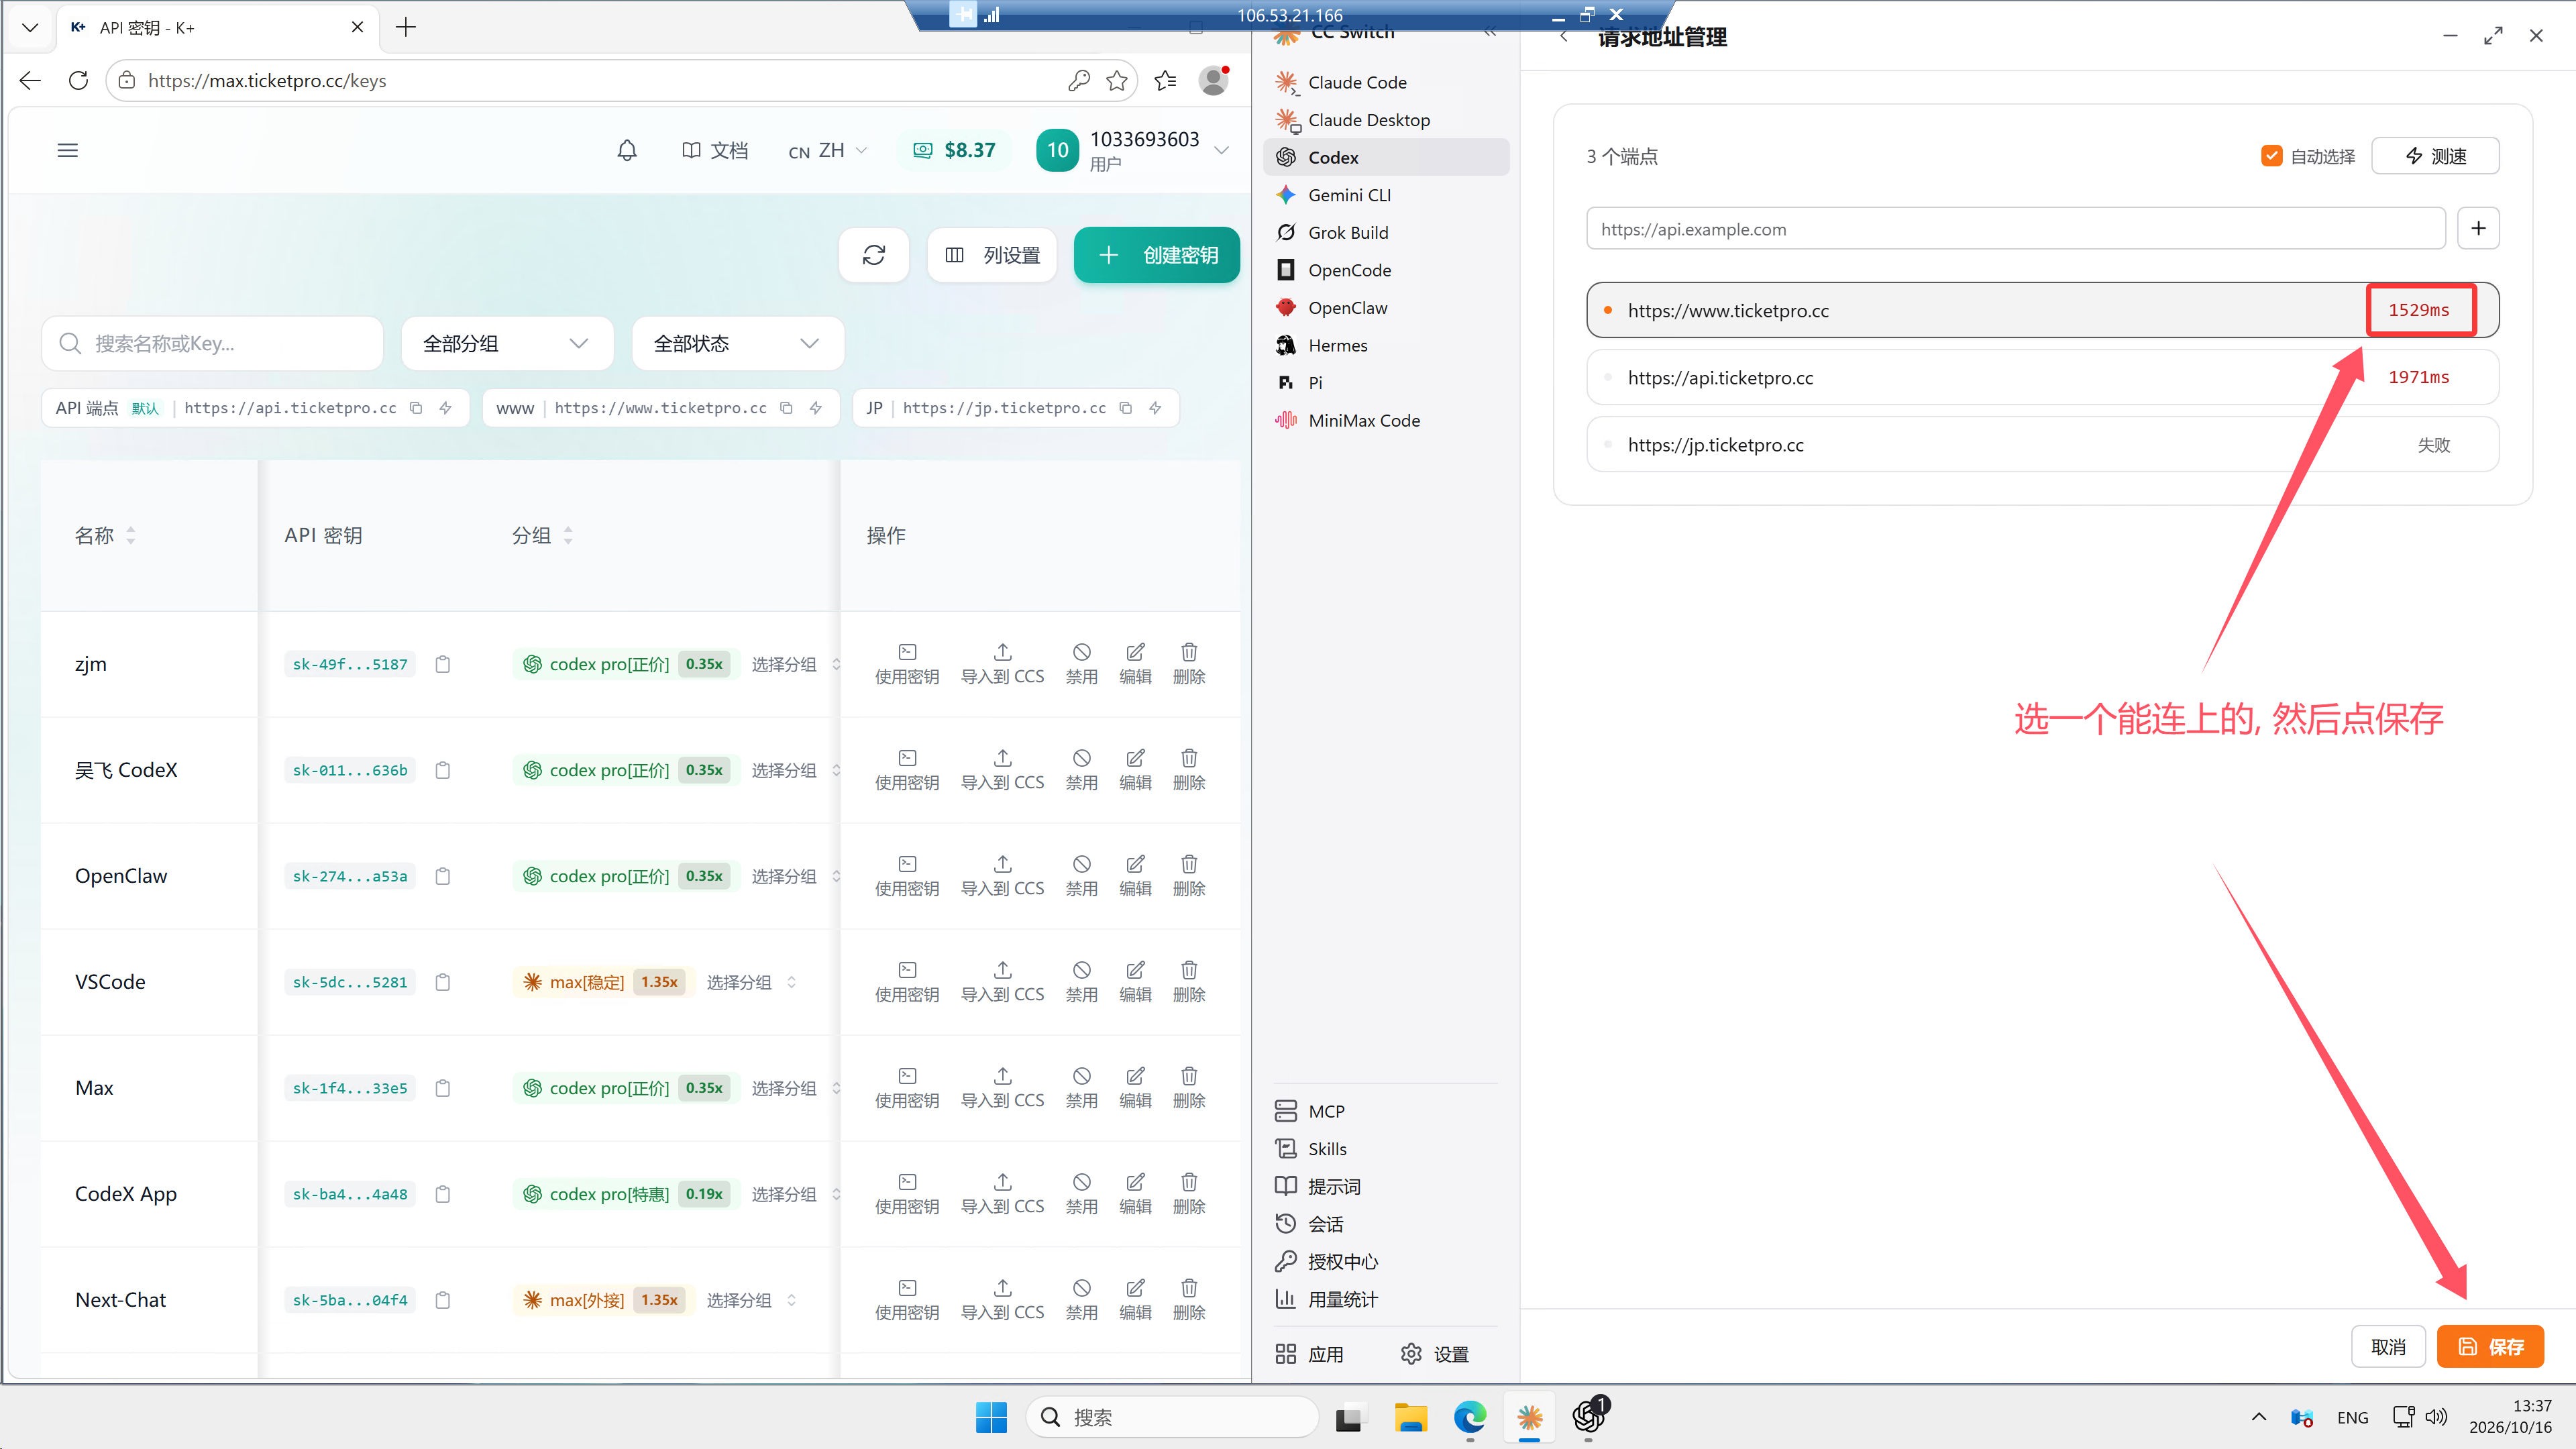Image resolution: width=2576 pixels, height=1449 pixels.
Task: Select the https://api.ticketpro.cc endpoint
Action: coord(2042,377)
